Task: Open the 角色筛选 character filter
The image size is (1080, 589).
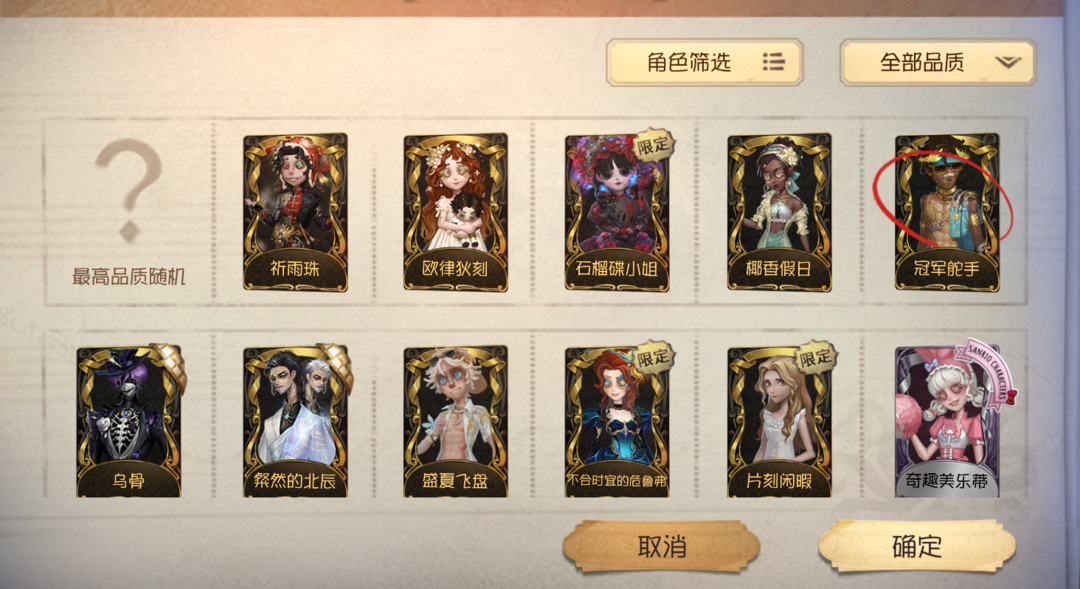Action: tap(705, 63)
